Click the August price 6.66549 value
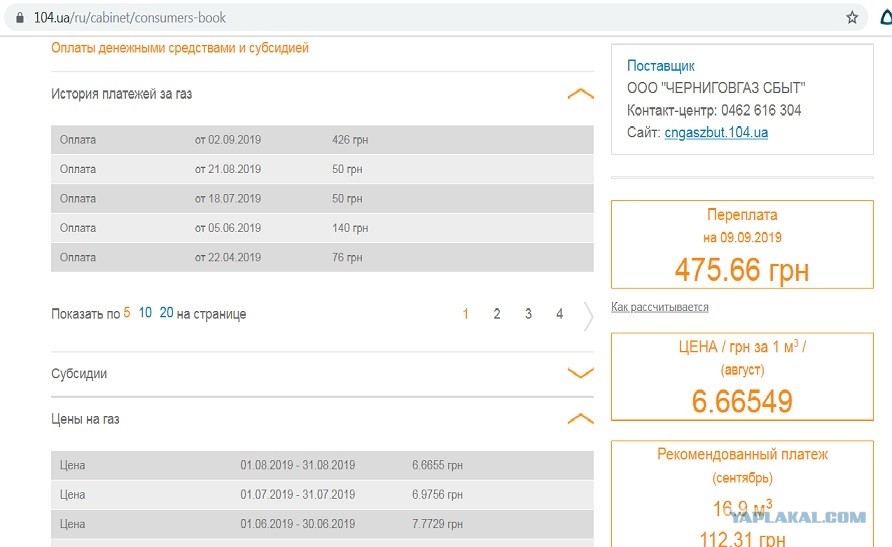Viewport: 892px width, 547px height. [x=742, y=401]
